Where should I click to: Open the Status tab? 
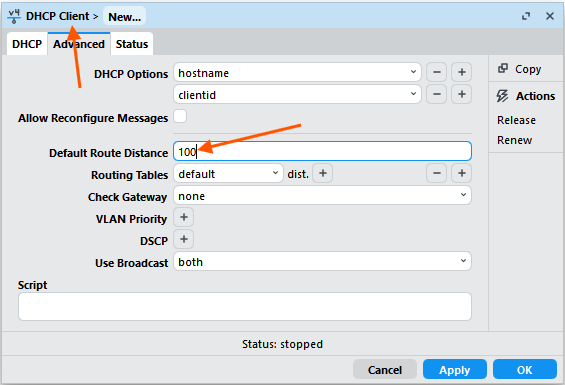coord(132,44)
